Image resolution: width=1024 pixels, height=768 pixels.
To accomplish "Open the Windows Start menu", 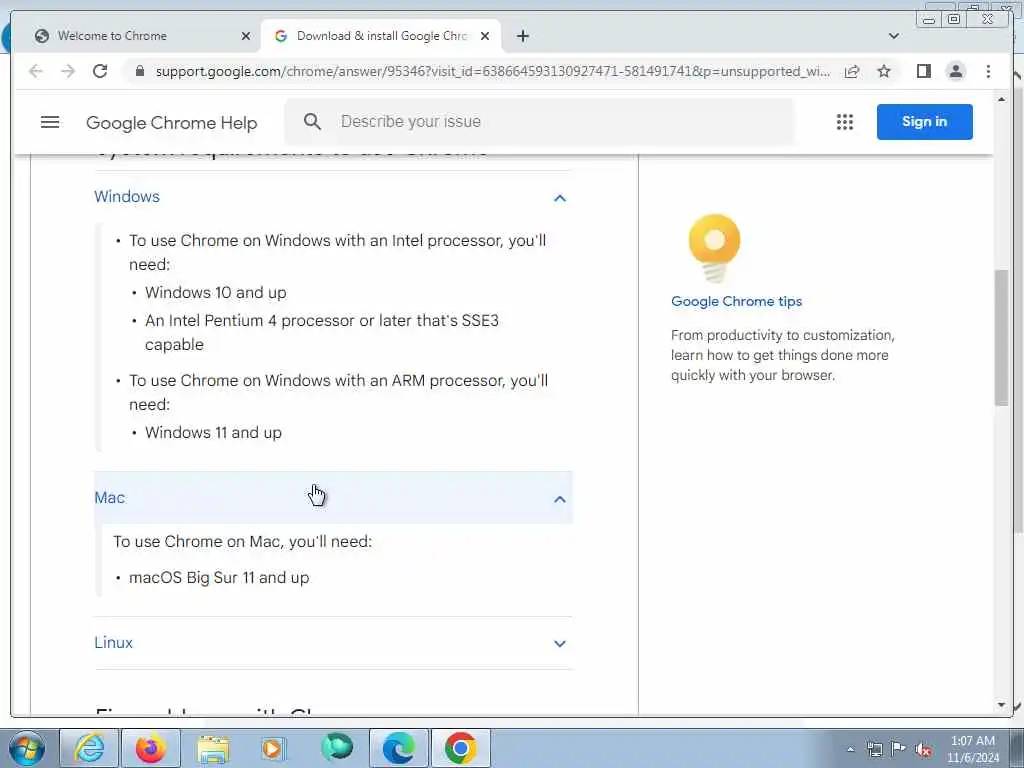I will (27, 748).
